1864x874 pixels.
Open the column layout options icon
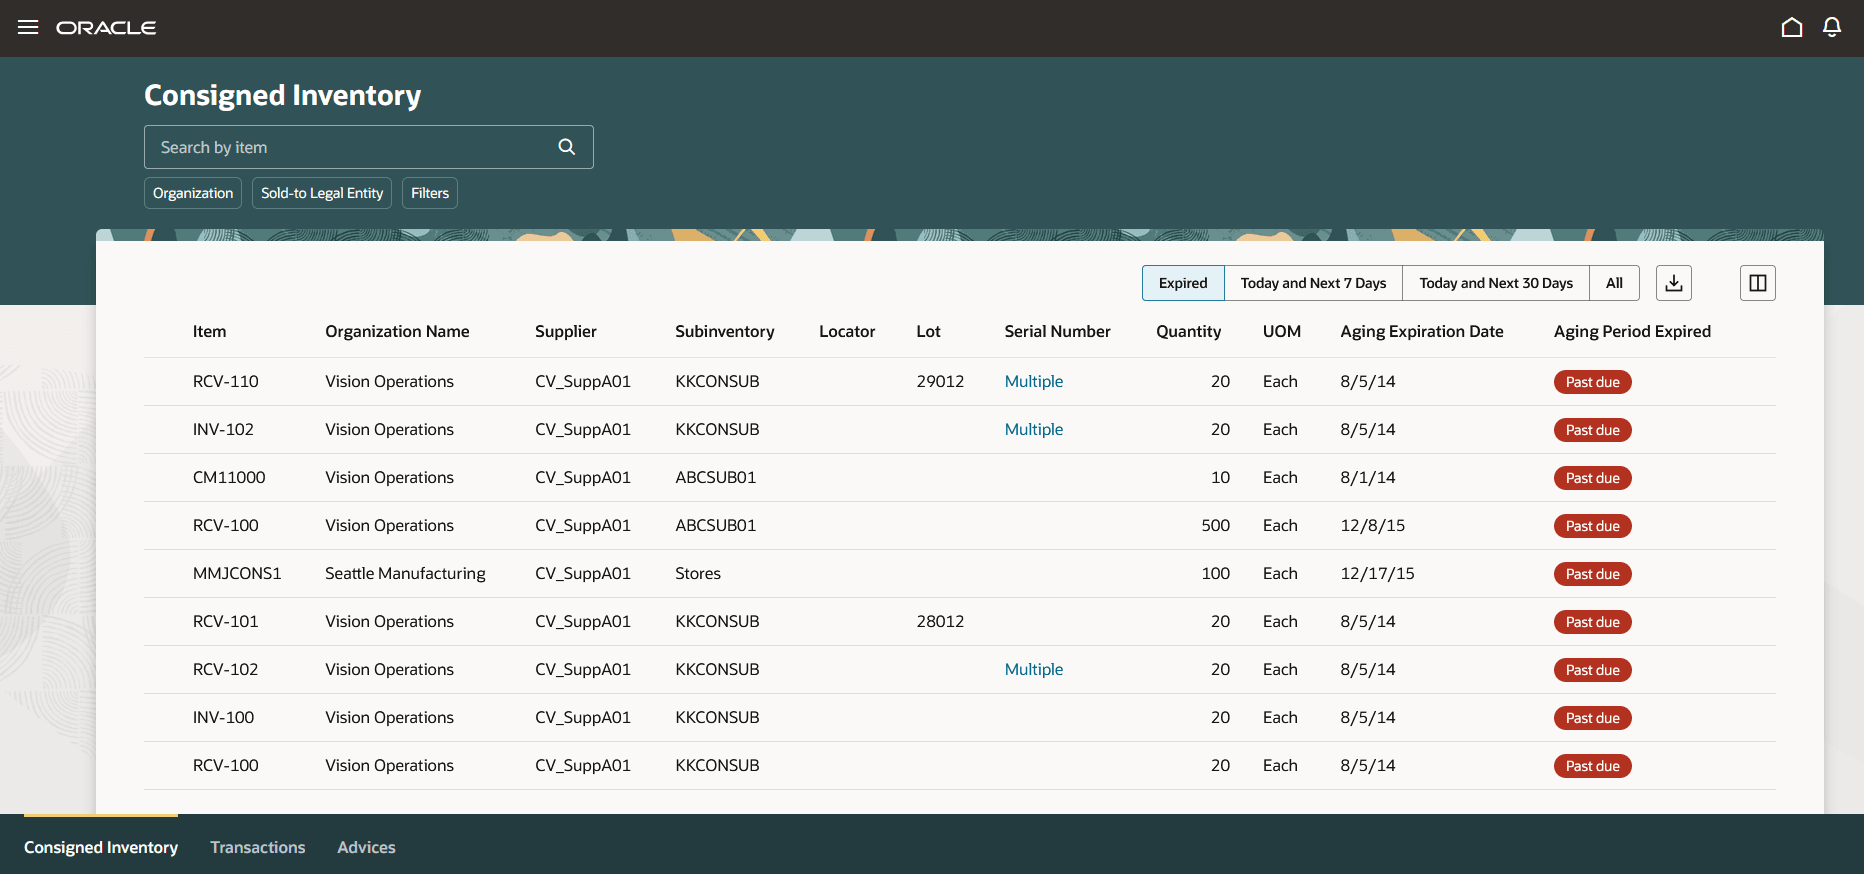click(1757, 283)
